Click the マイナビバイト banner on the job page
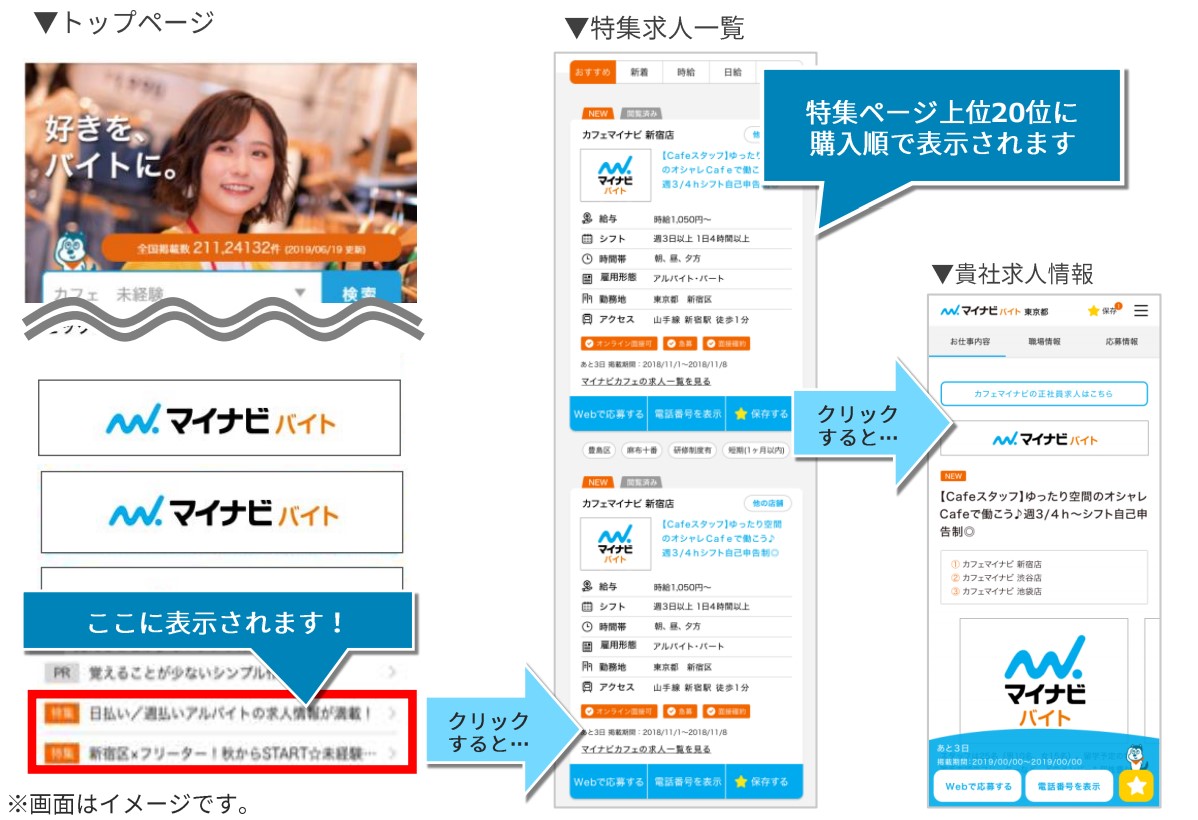This screenshot has height=820, width=1198. [x=1044, y=439]
